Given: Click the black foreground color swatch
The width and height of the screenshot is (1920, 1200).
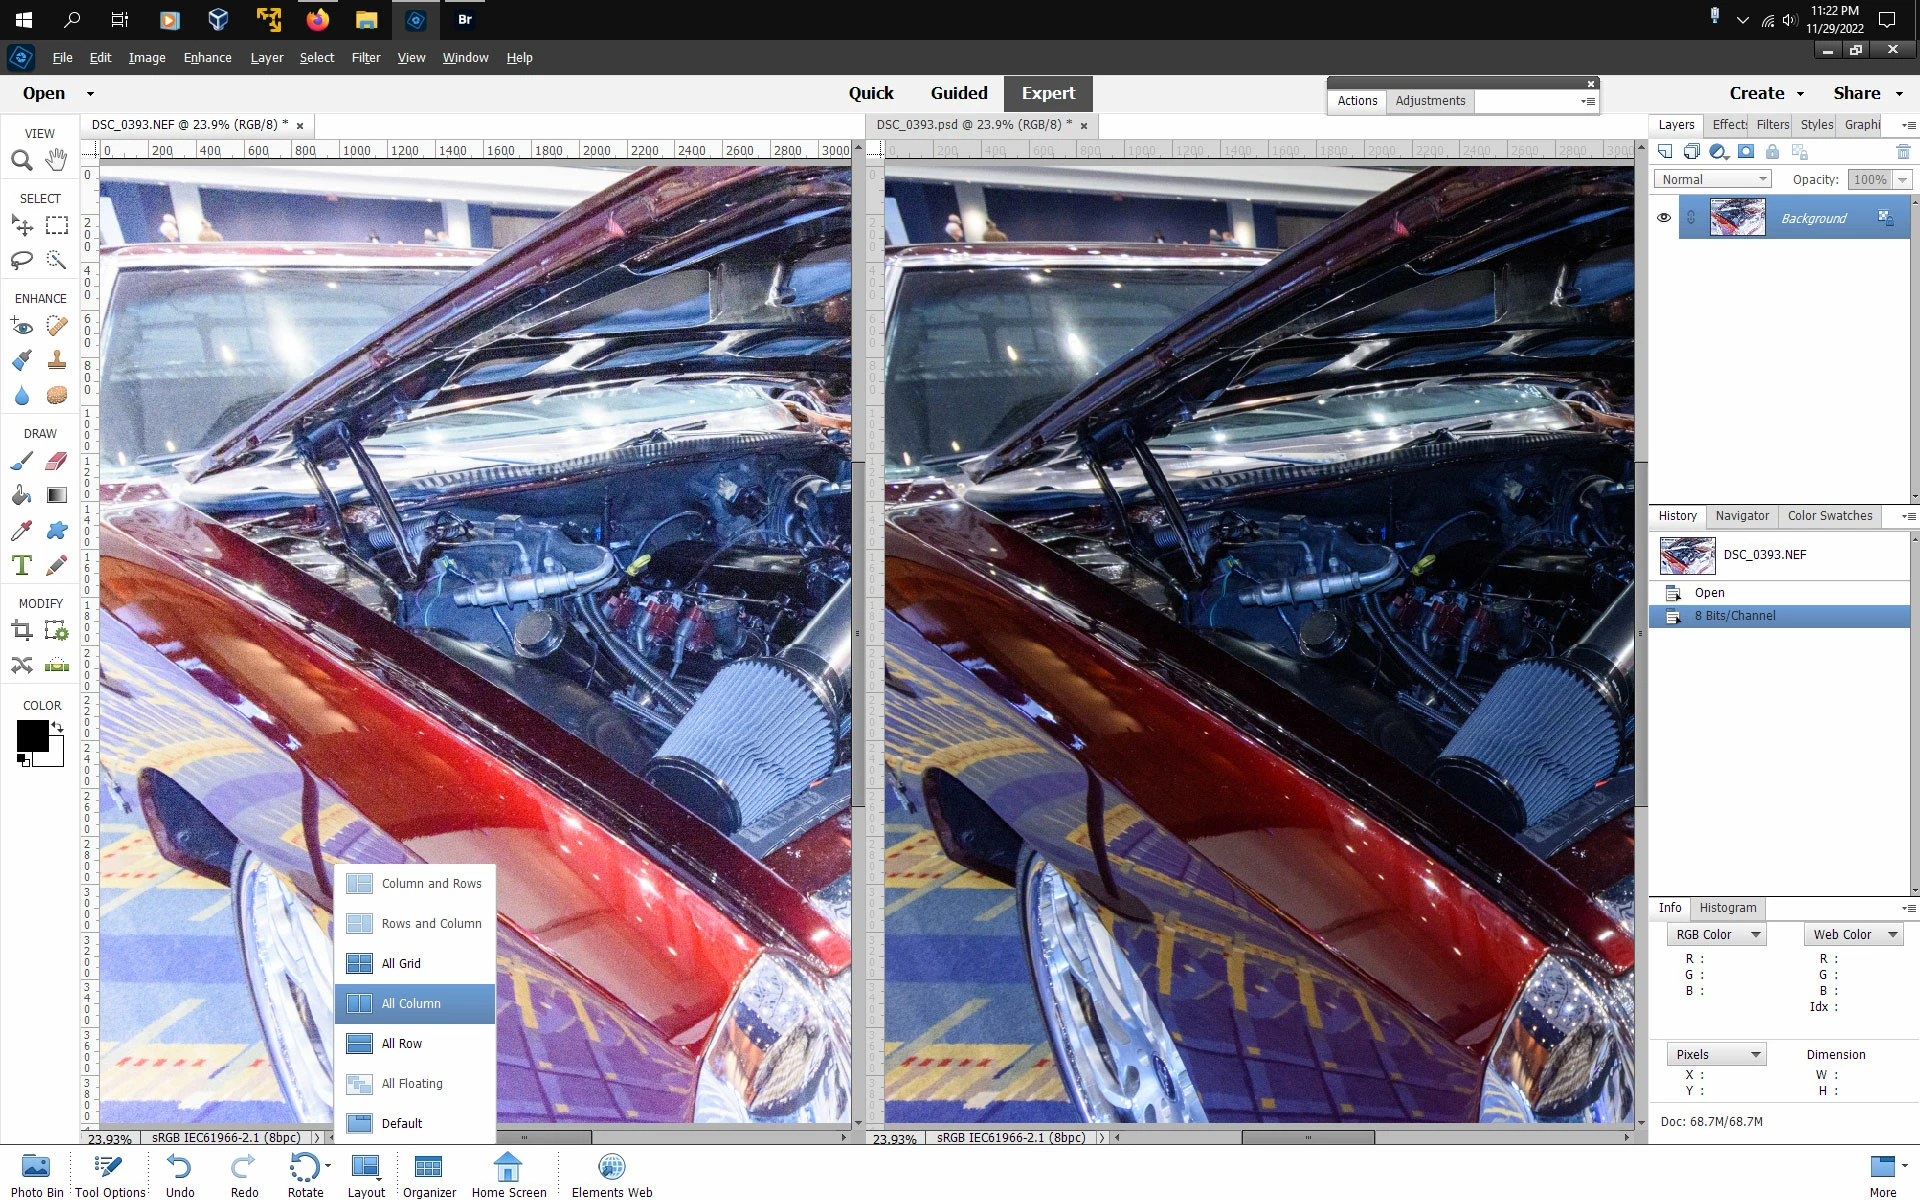Looking at the screenshot, I should coord(31,736).
